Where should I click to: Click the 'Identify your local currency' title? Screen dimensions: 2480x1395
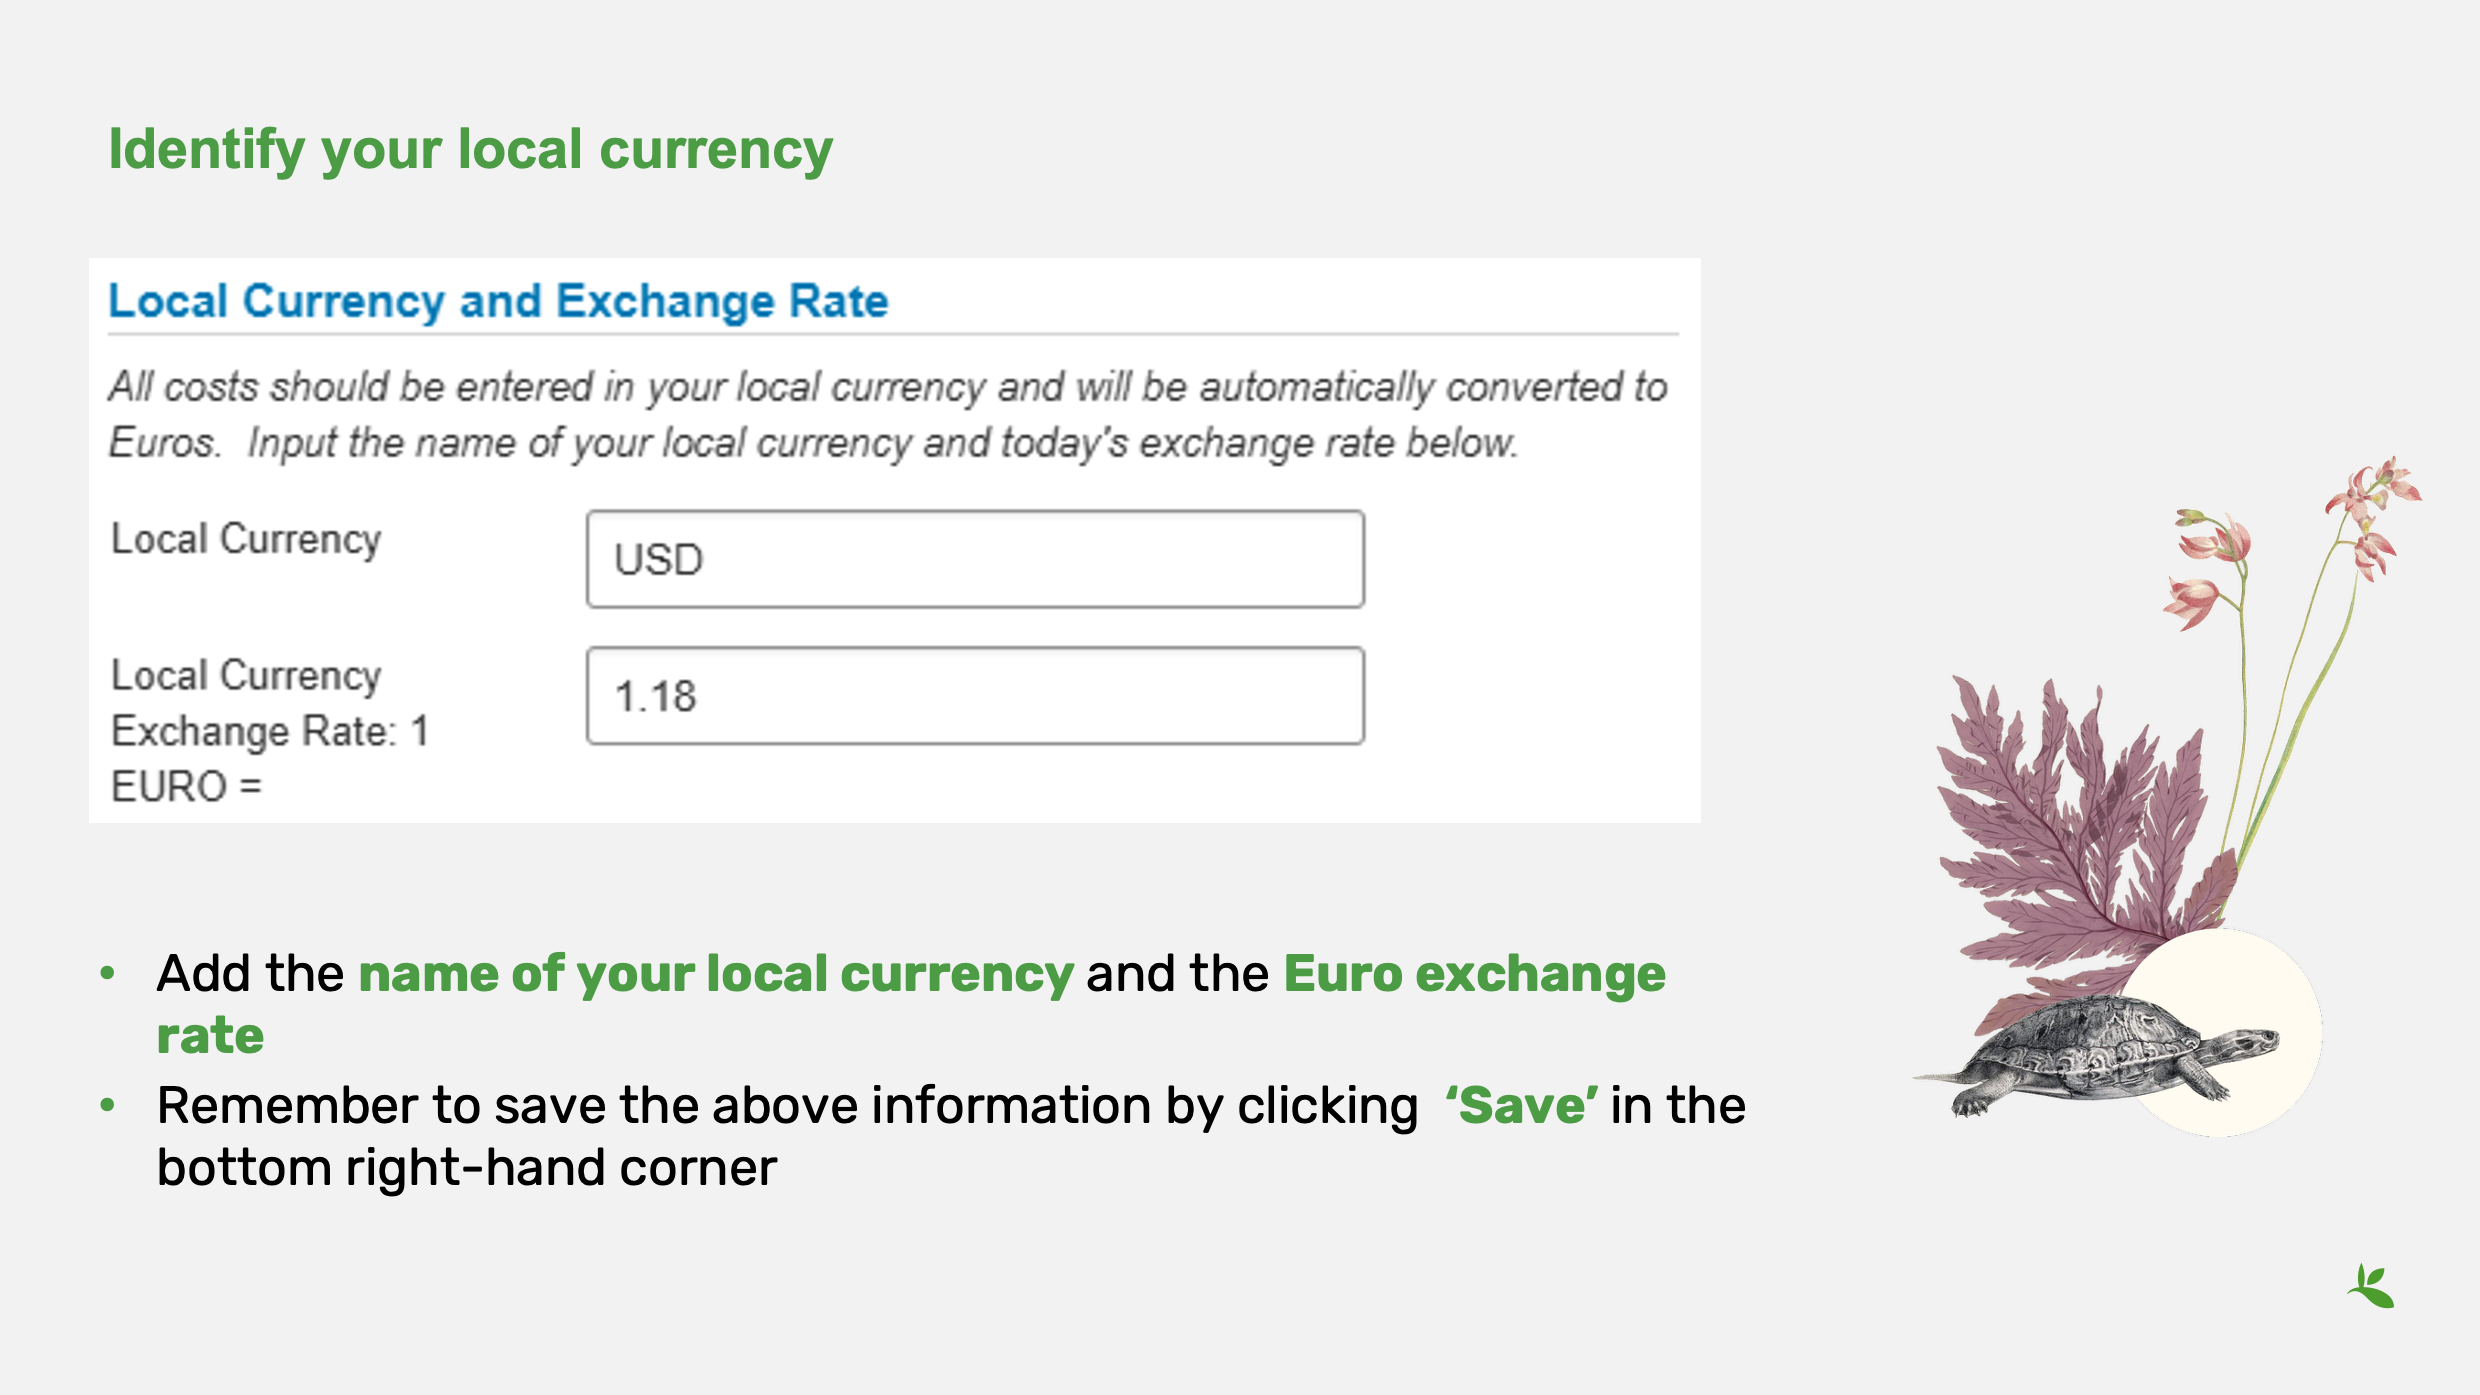click(470, 150)
